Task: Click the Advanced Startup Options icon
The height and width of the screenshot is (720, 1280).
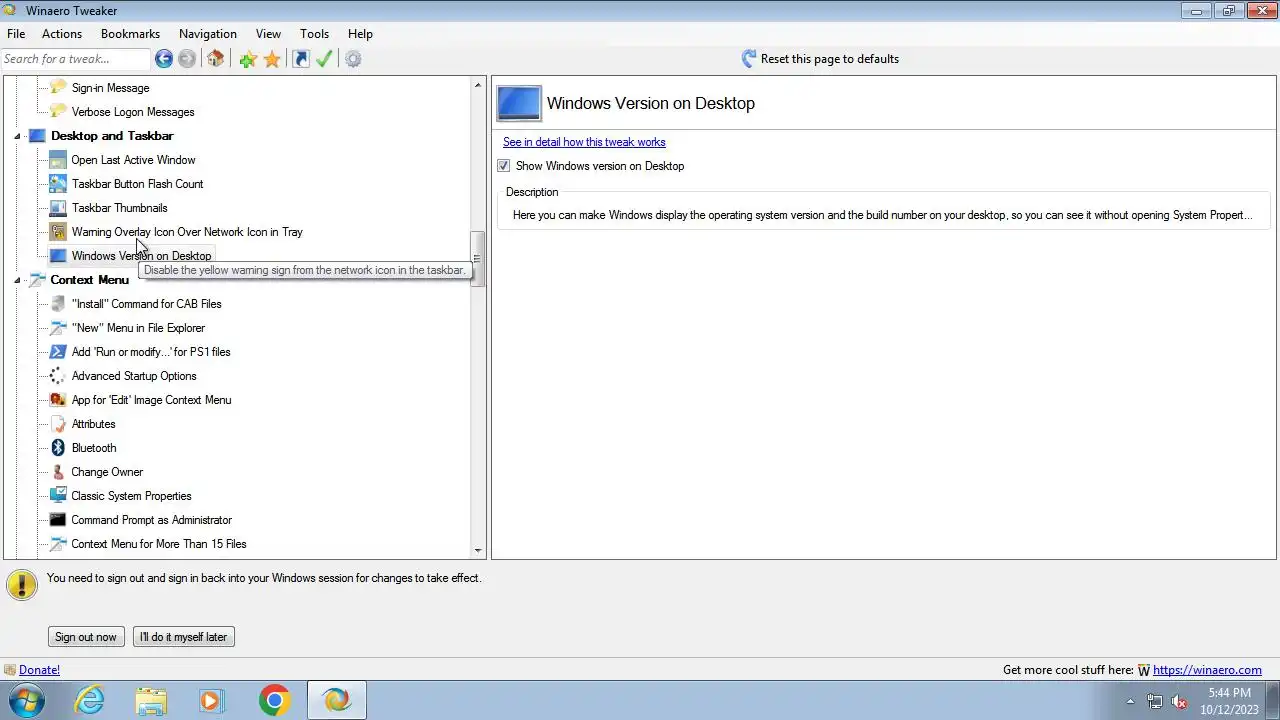Action: click(x=58, y=376)
